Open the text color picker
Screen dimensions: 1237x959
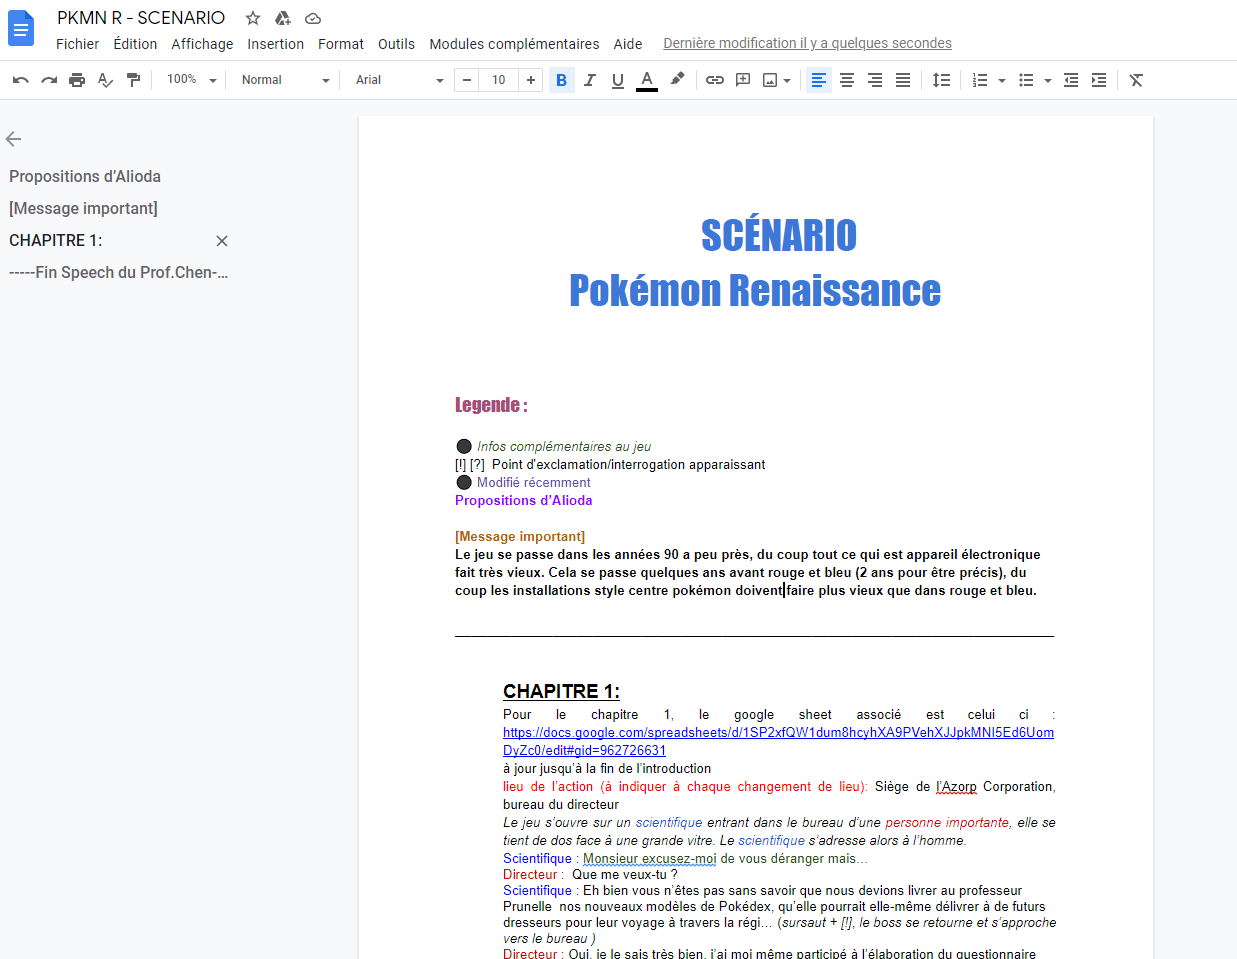[x=647, y=80]
